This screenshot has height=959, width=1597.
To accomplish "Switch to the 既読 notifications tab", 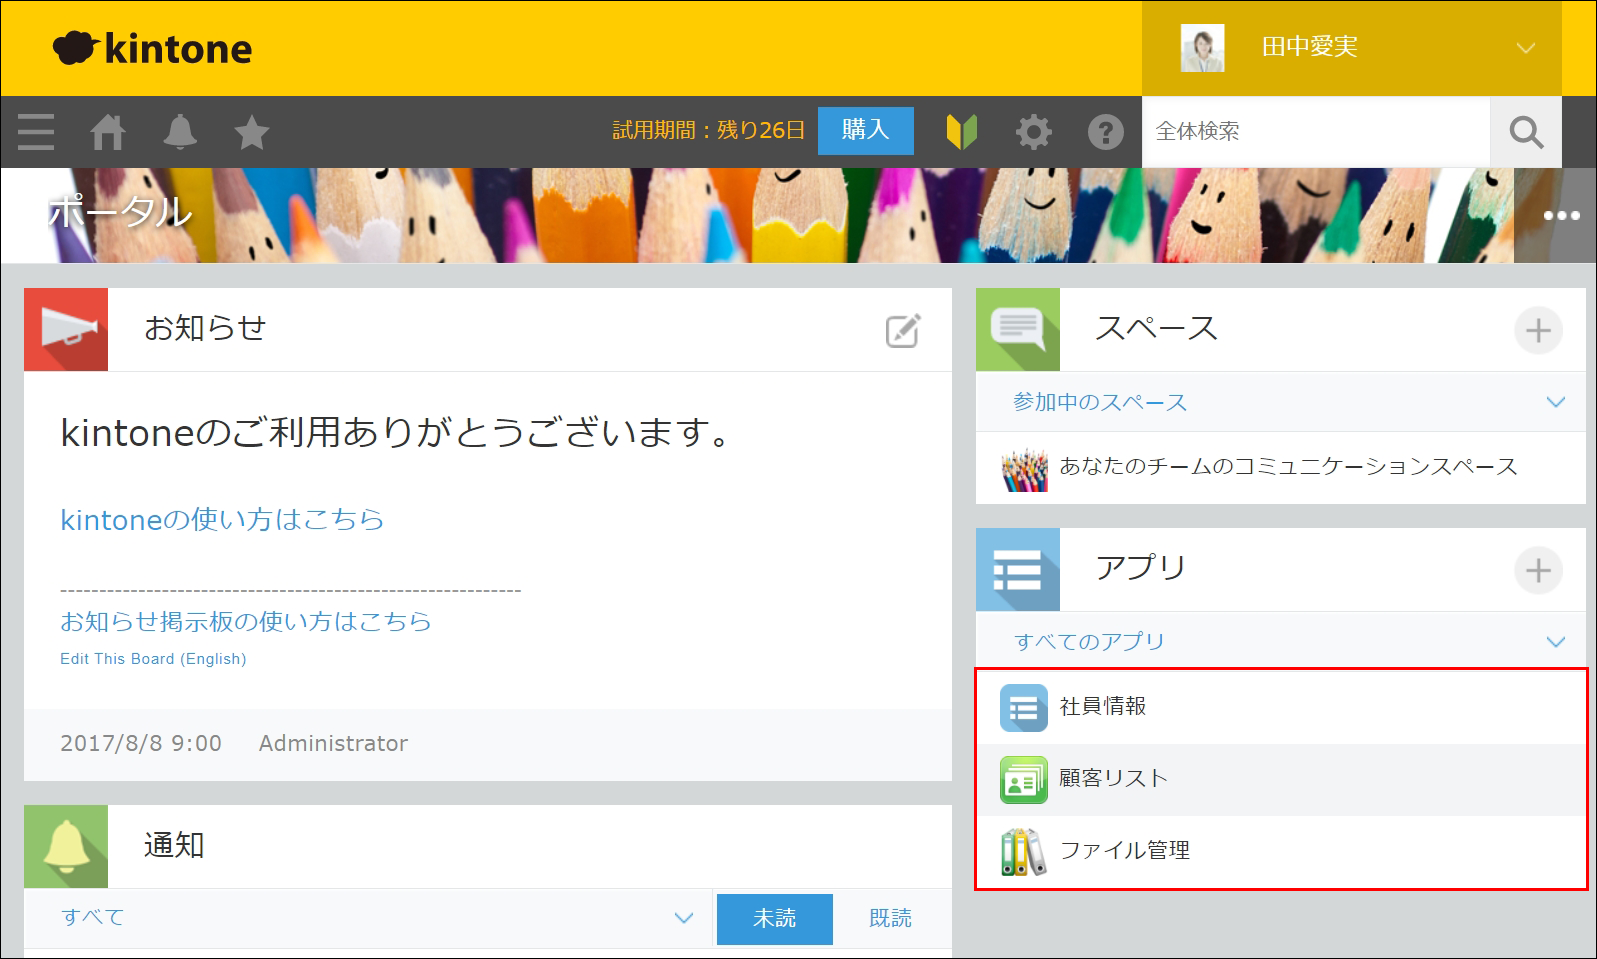I will (x=890, y=918).
